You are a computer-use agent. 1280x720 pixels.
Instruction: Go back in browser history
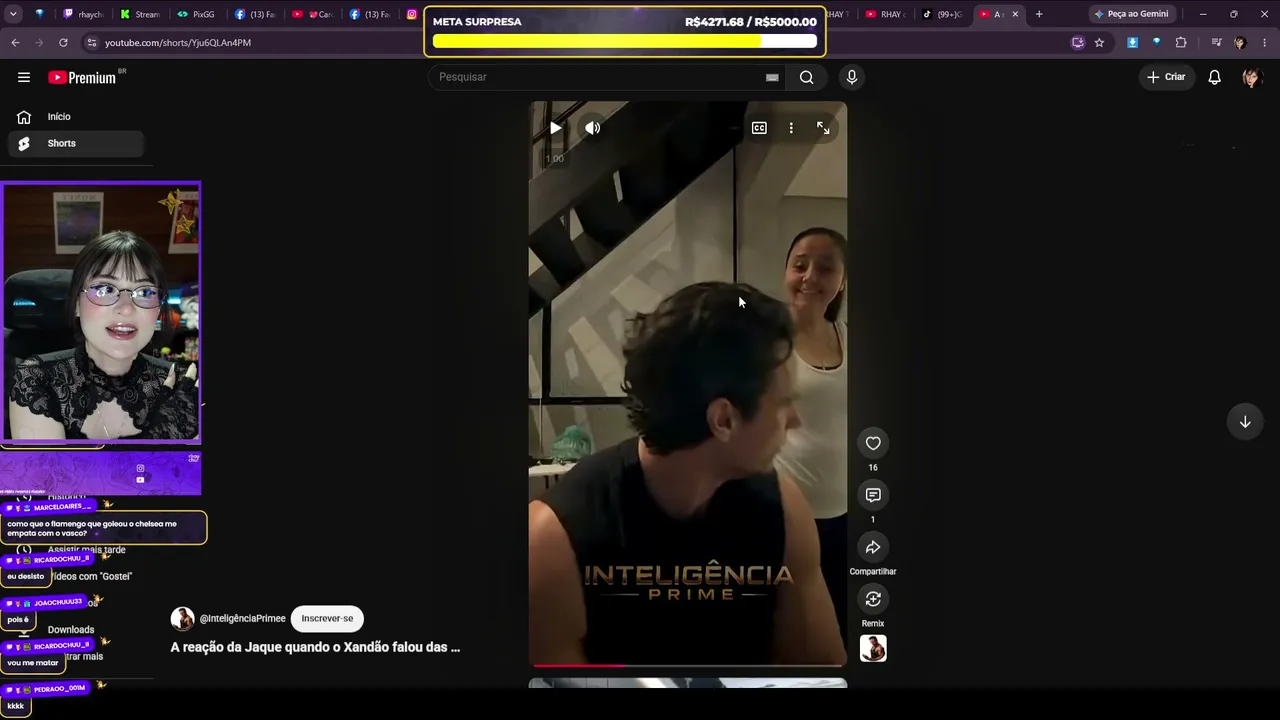15,43
